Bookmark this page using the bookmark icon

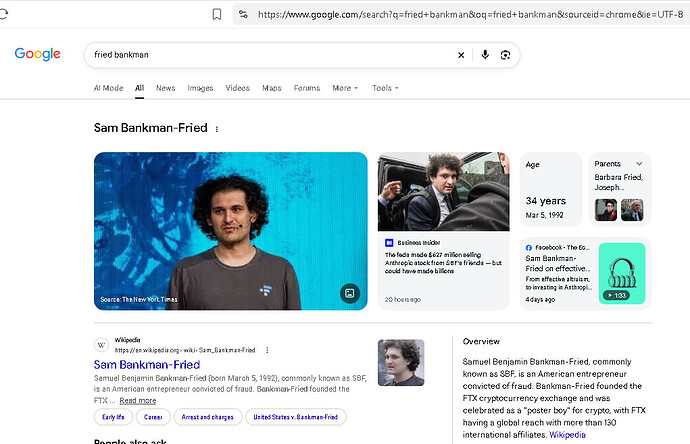217,15
